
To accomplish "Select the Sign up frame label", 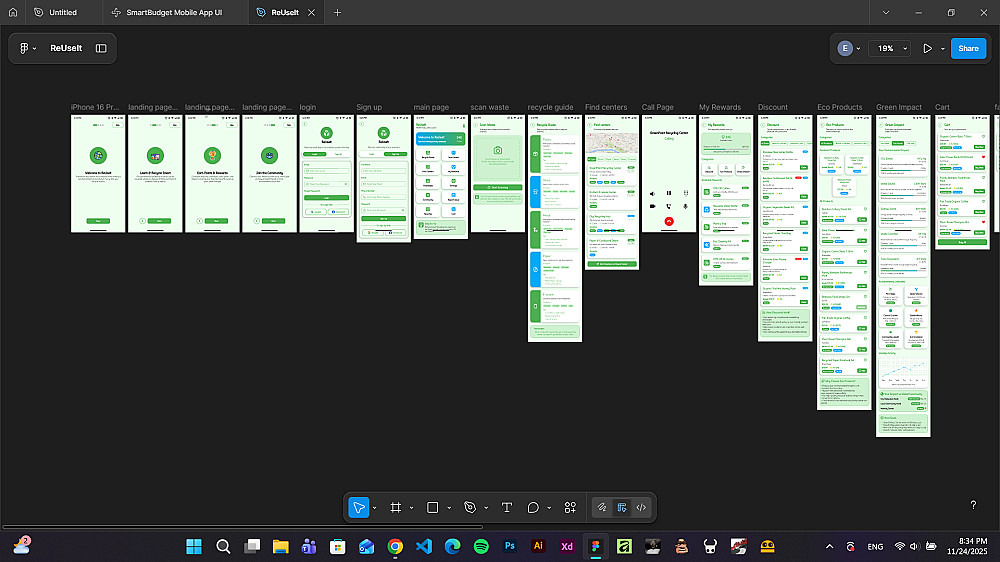I will pos(369,107).
